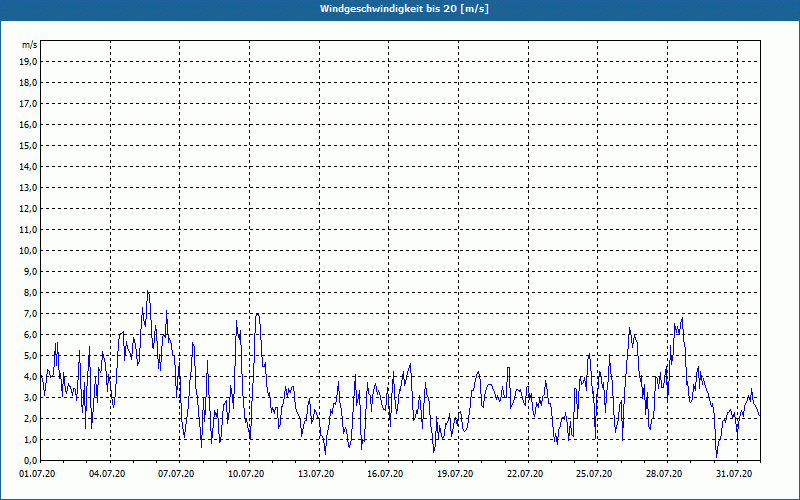Click the '11,0' y-axis label

tap(28, 230)
